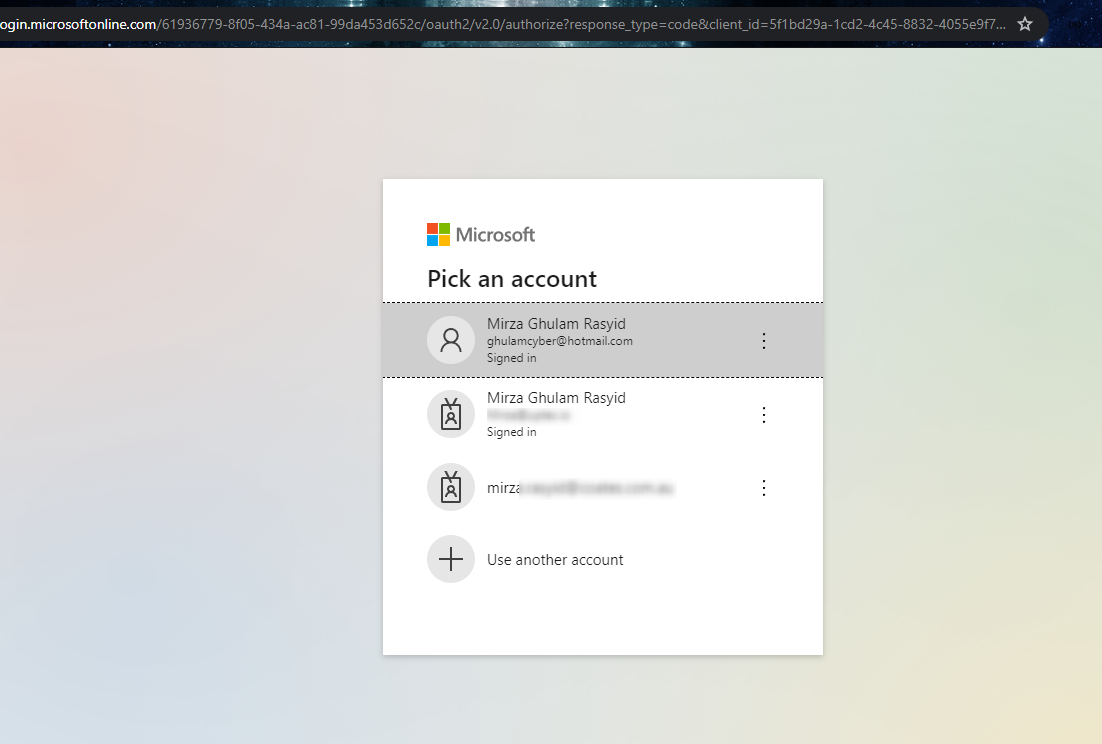Viewport: 1102px width, 744px height.
Task: Pick the highlighted Mirza Ghulam Rasyid name
Action: tap(556, 324)
